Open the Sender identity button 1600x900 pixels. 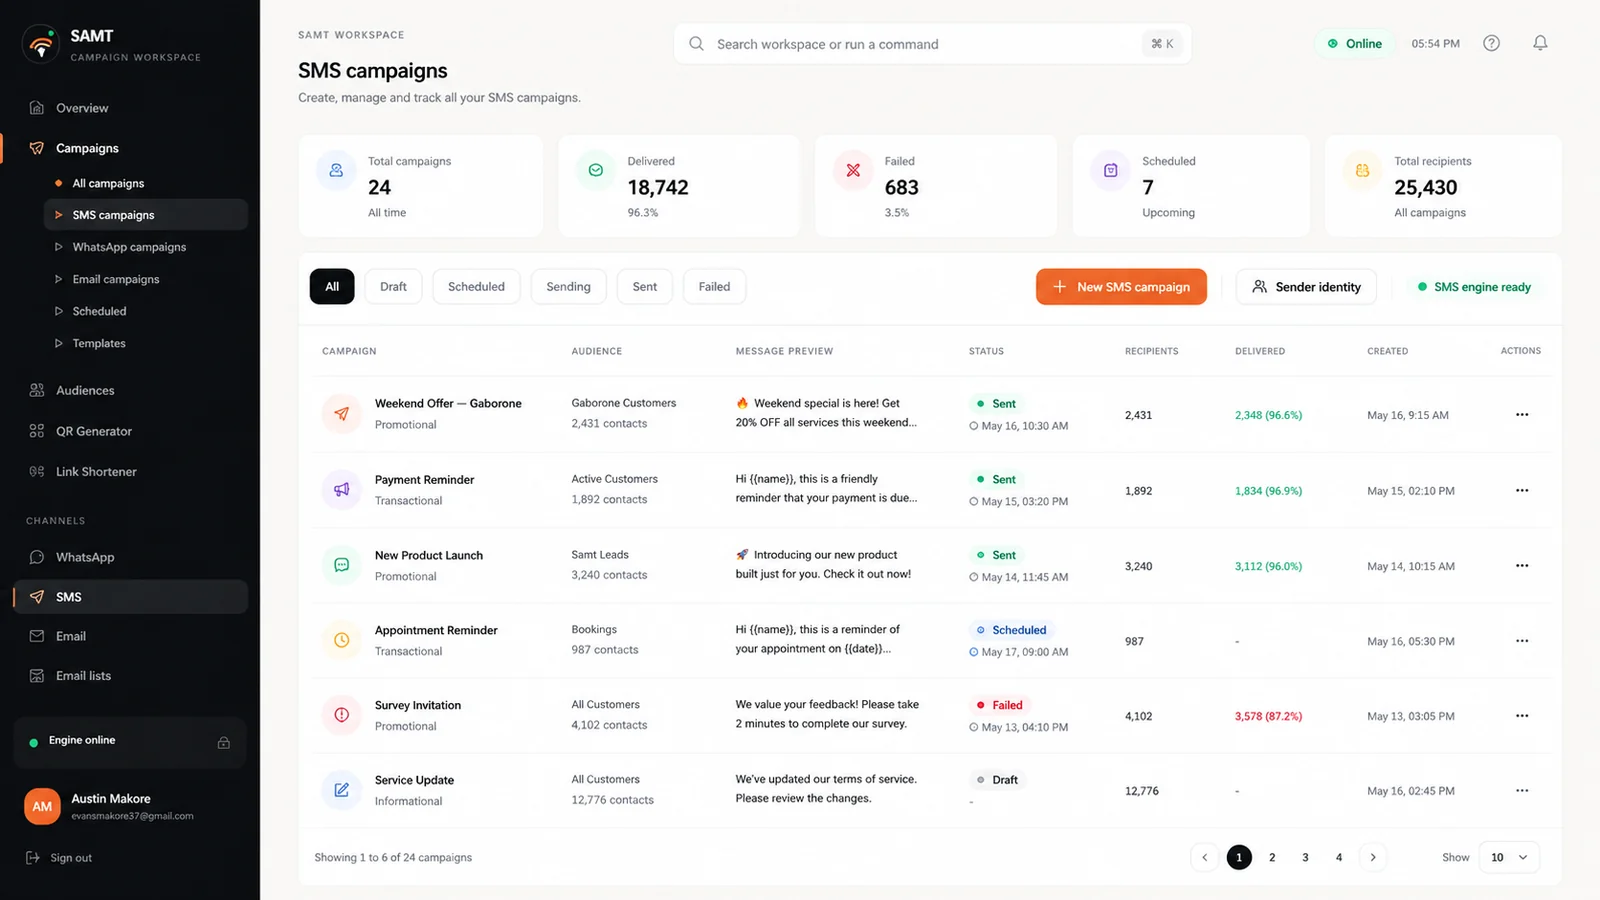[x=1306, y=287]
